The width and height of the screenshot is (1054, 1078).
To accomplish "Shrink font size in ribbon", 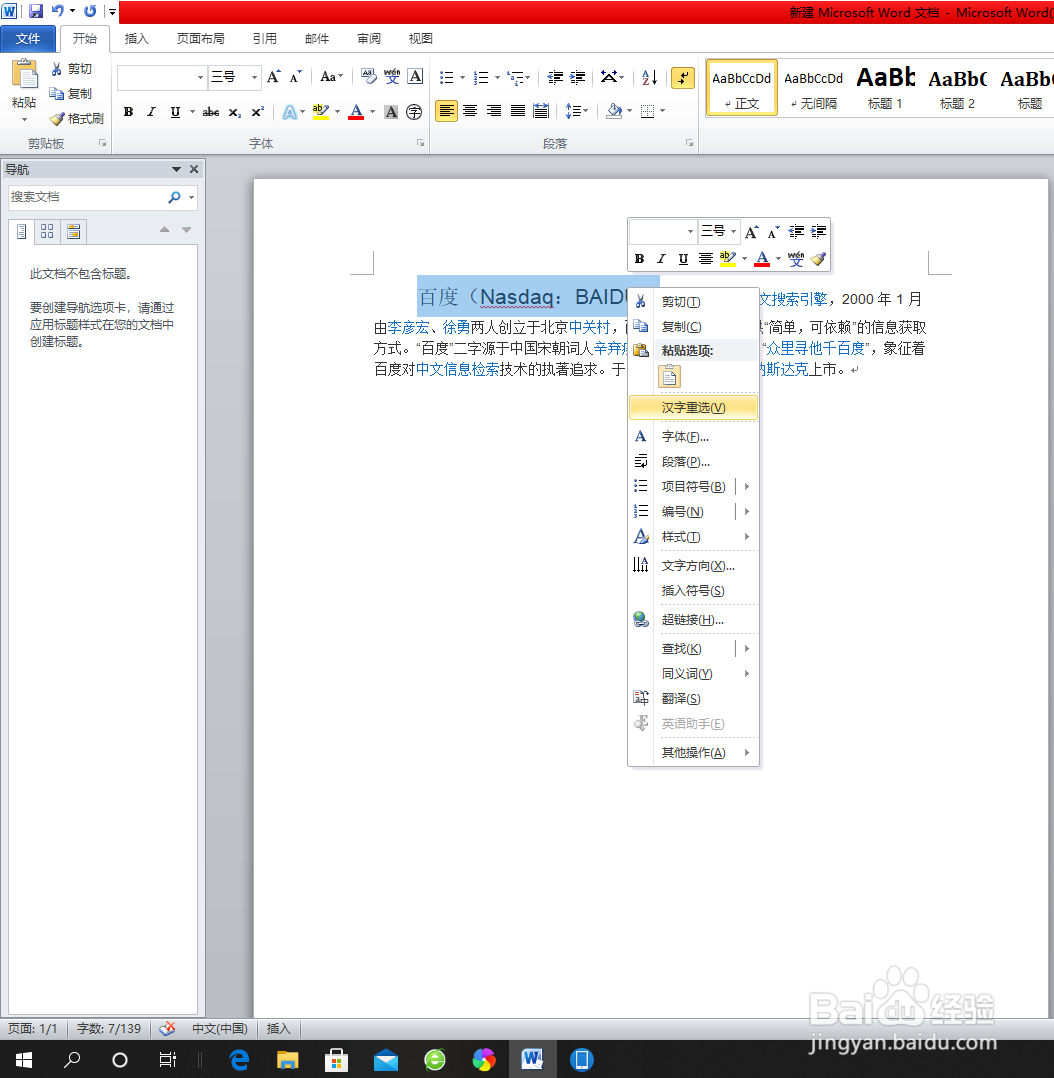I will [296, 77].
